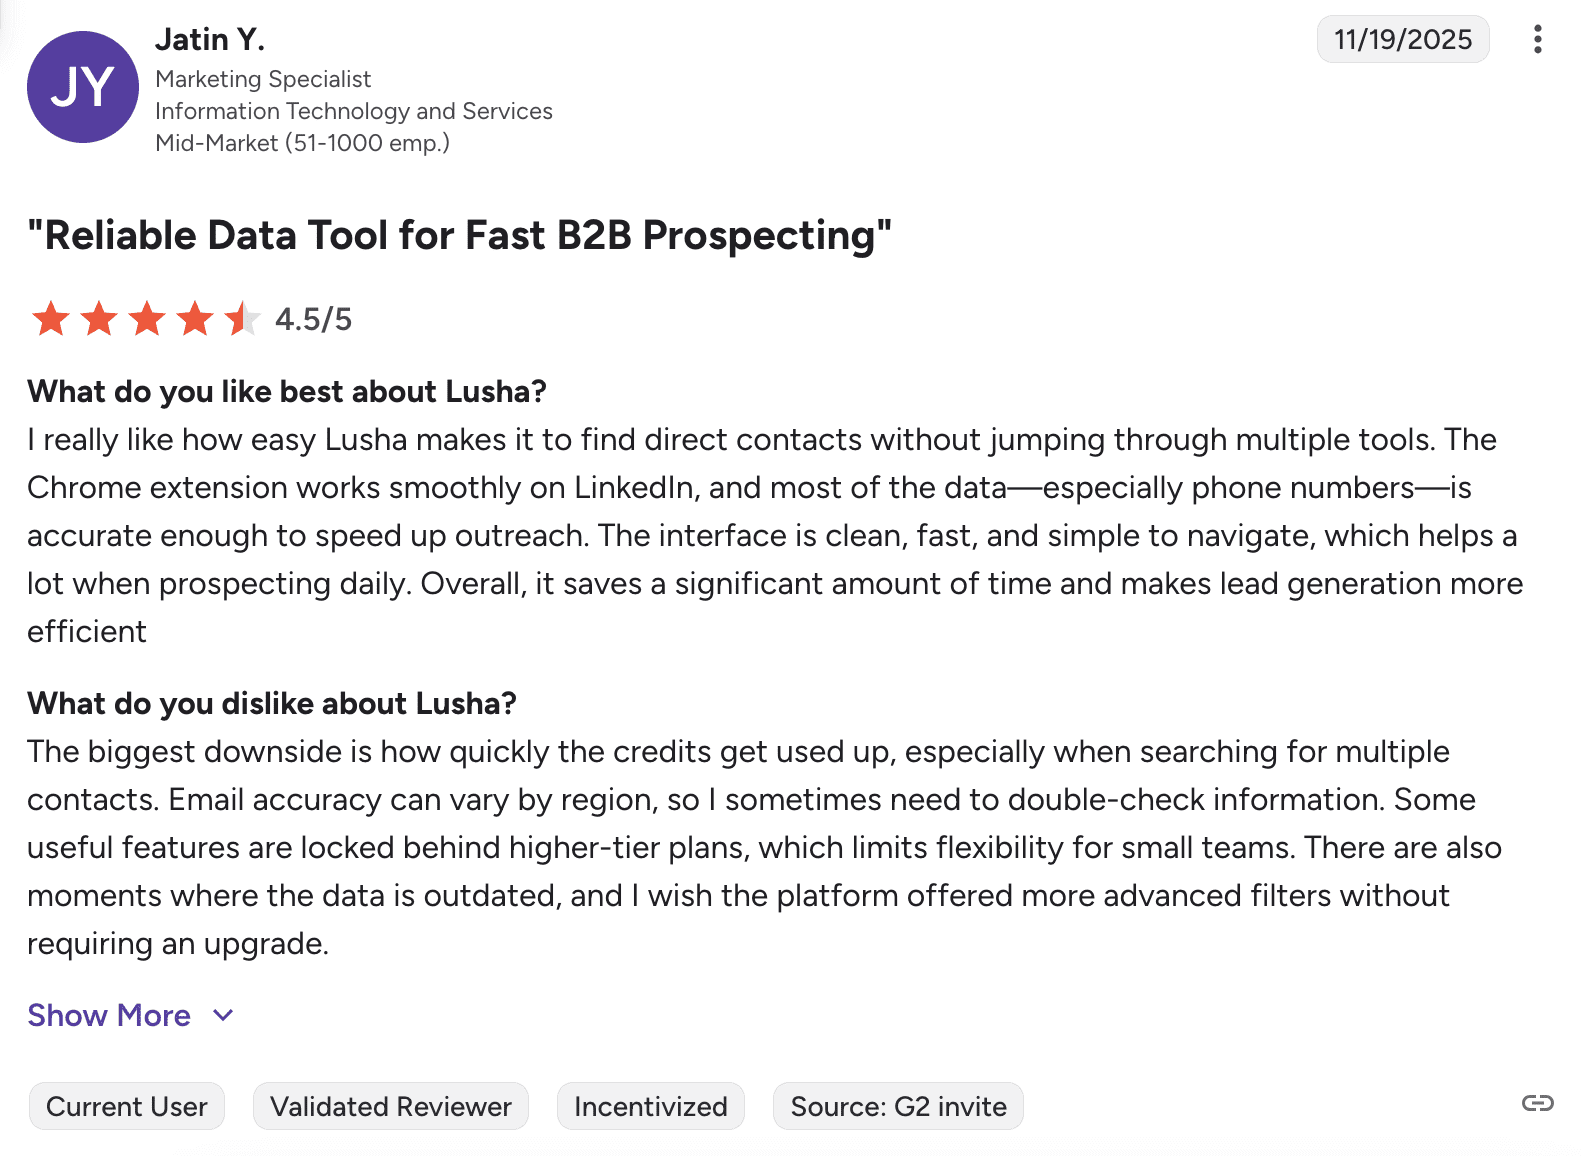Click the "dislike about Lusha" heading
Viewport: 1582px width, 1156px height.
pos(272,704)
